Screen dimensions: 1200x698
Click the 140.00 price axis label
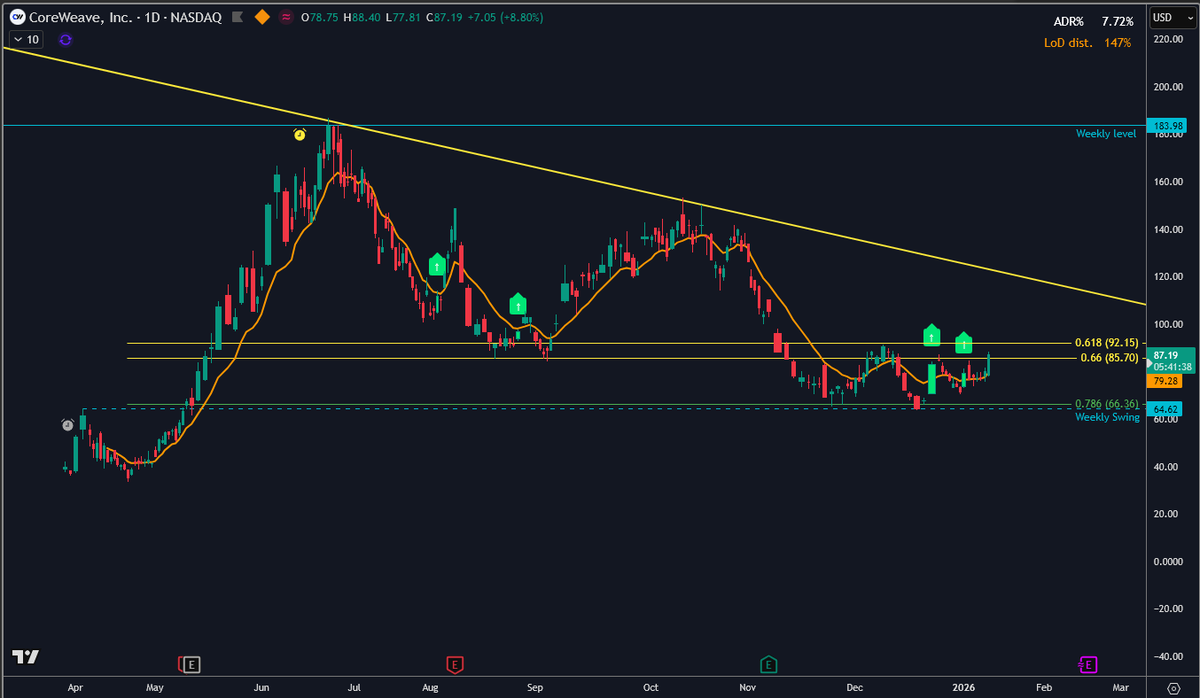pos(1168,229)
